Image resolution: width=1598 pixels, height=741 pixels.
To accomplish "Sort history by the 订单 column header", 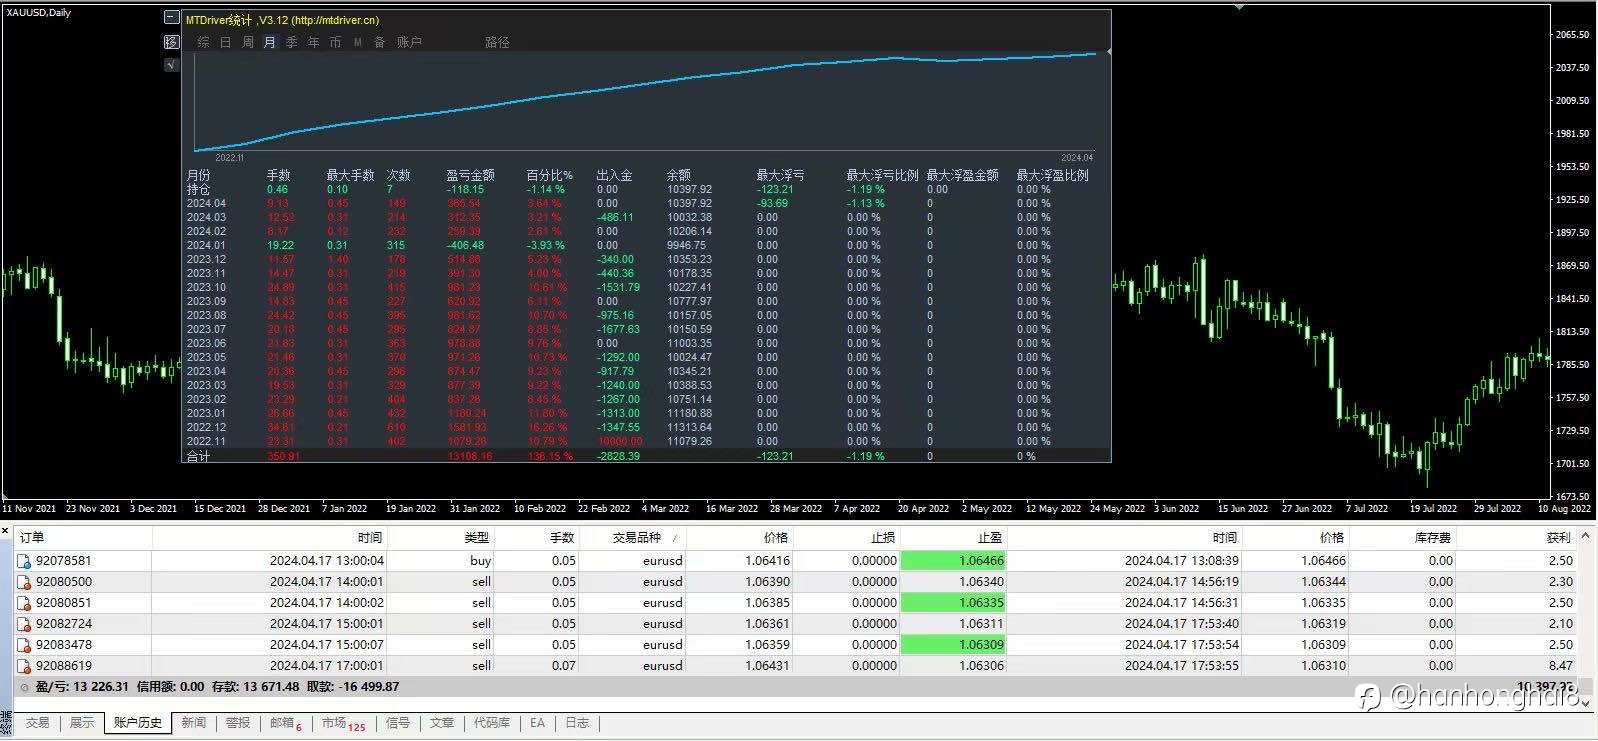I will click(32, 538).
